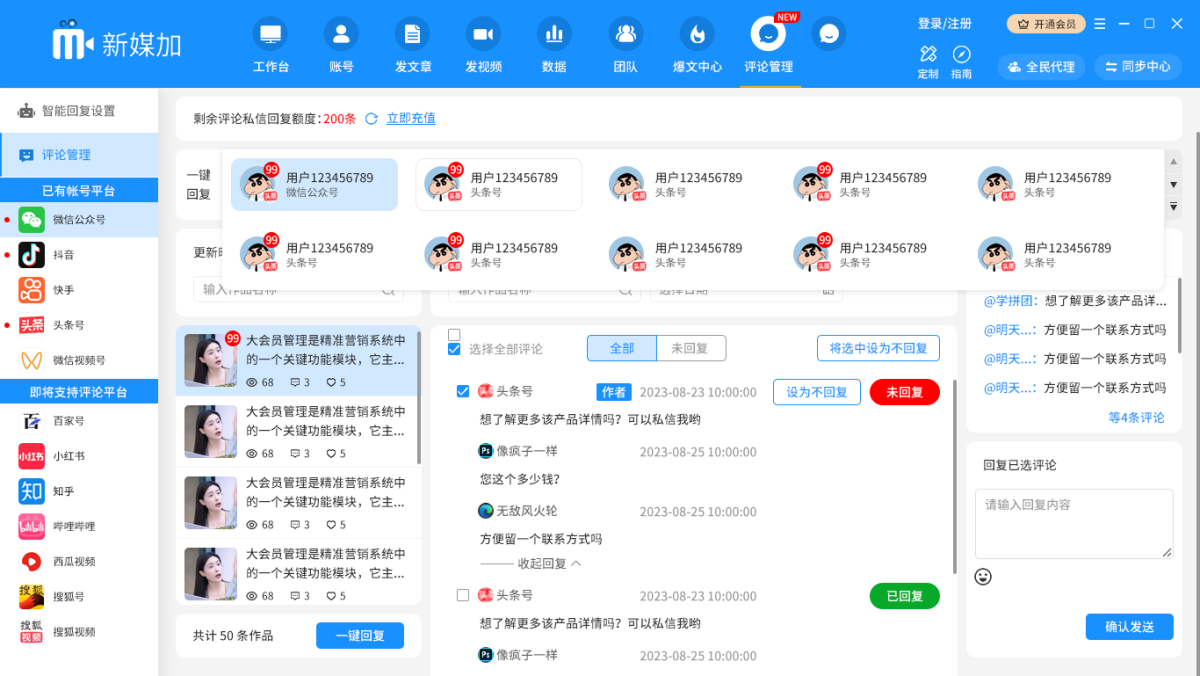Image resolution: width=1200 pixels, height=676 pixels.
Task: Check the 选择全部评论 select-all checkbox
Action: 454,350
